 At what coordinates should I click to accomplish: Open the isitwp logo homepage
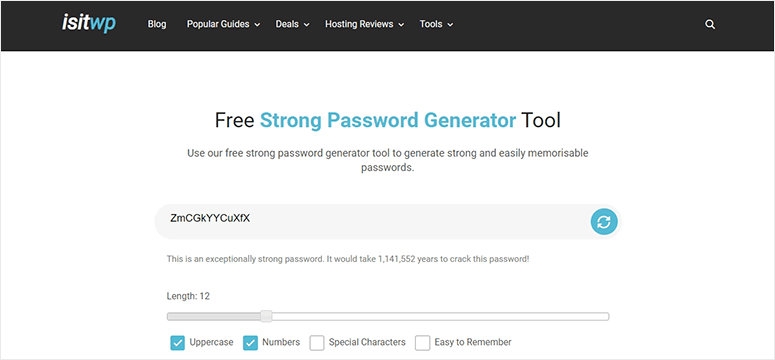[x=89, y=23]
